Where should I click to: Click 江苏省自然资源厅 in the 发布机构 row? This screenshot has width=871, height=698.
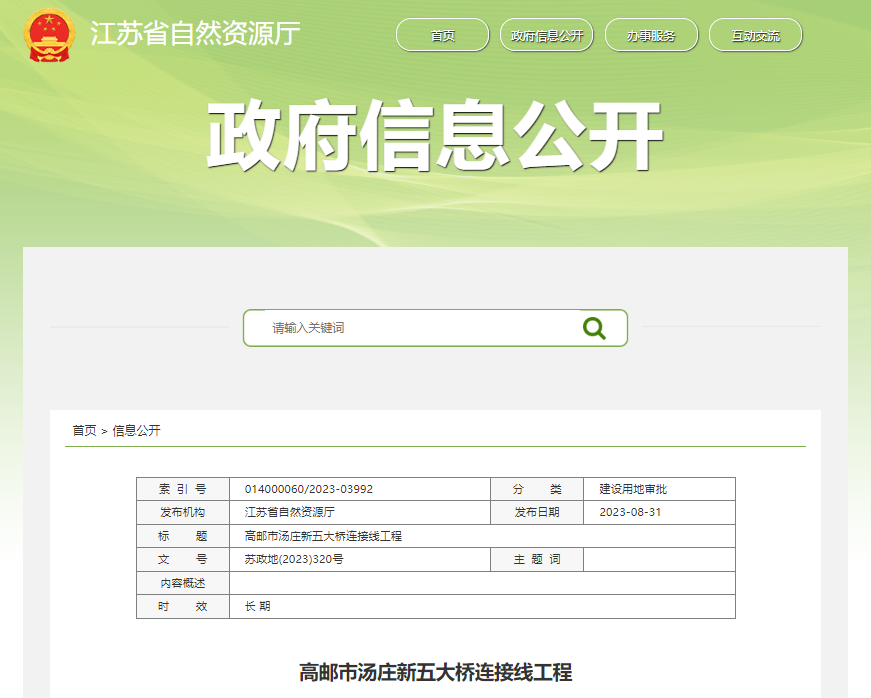tap(290, 513)
